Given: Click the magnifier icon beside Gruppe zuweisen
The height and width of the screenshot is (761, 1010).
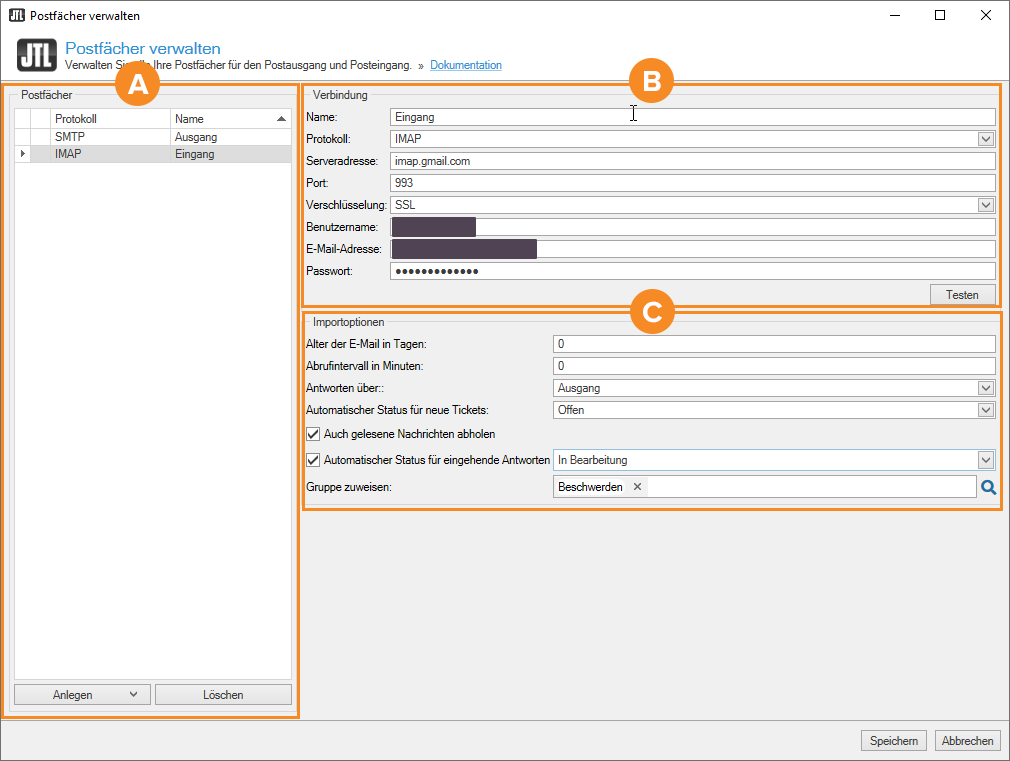Looking at the screenshot, I should pyautogui.click(x=989, y=487).
